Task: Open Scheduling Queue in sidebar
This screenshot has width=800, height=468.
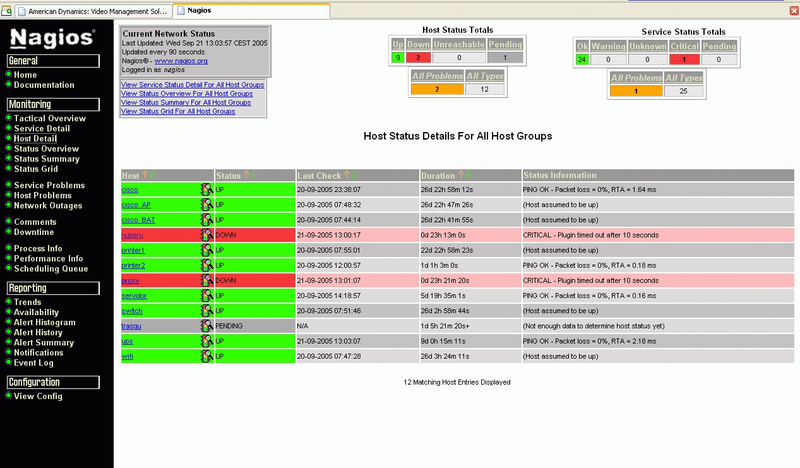Action: point(51,269)
